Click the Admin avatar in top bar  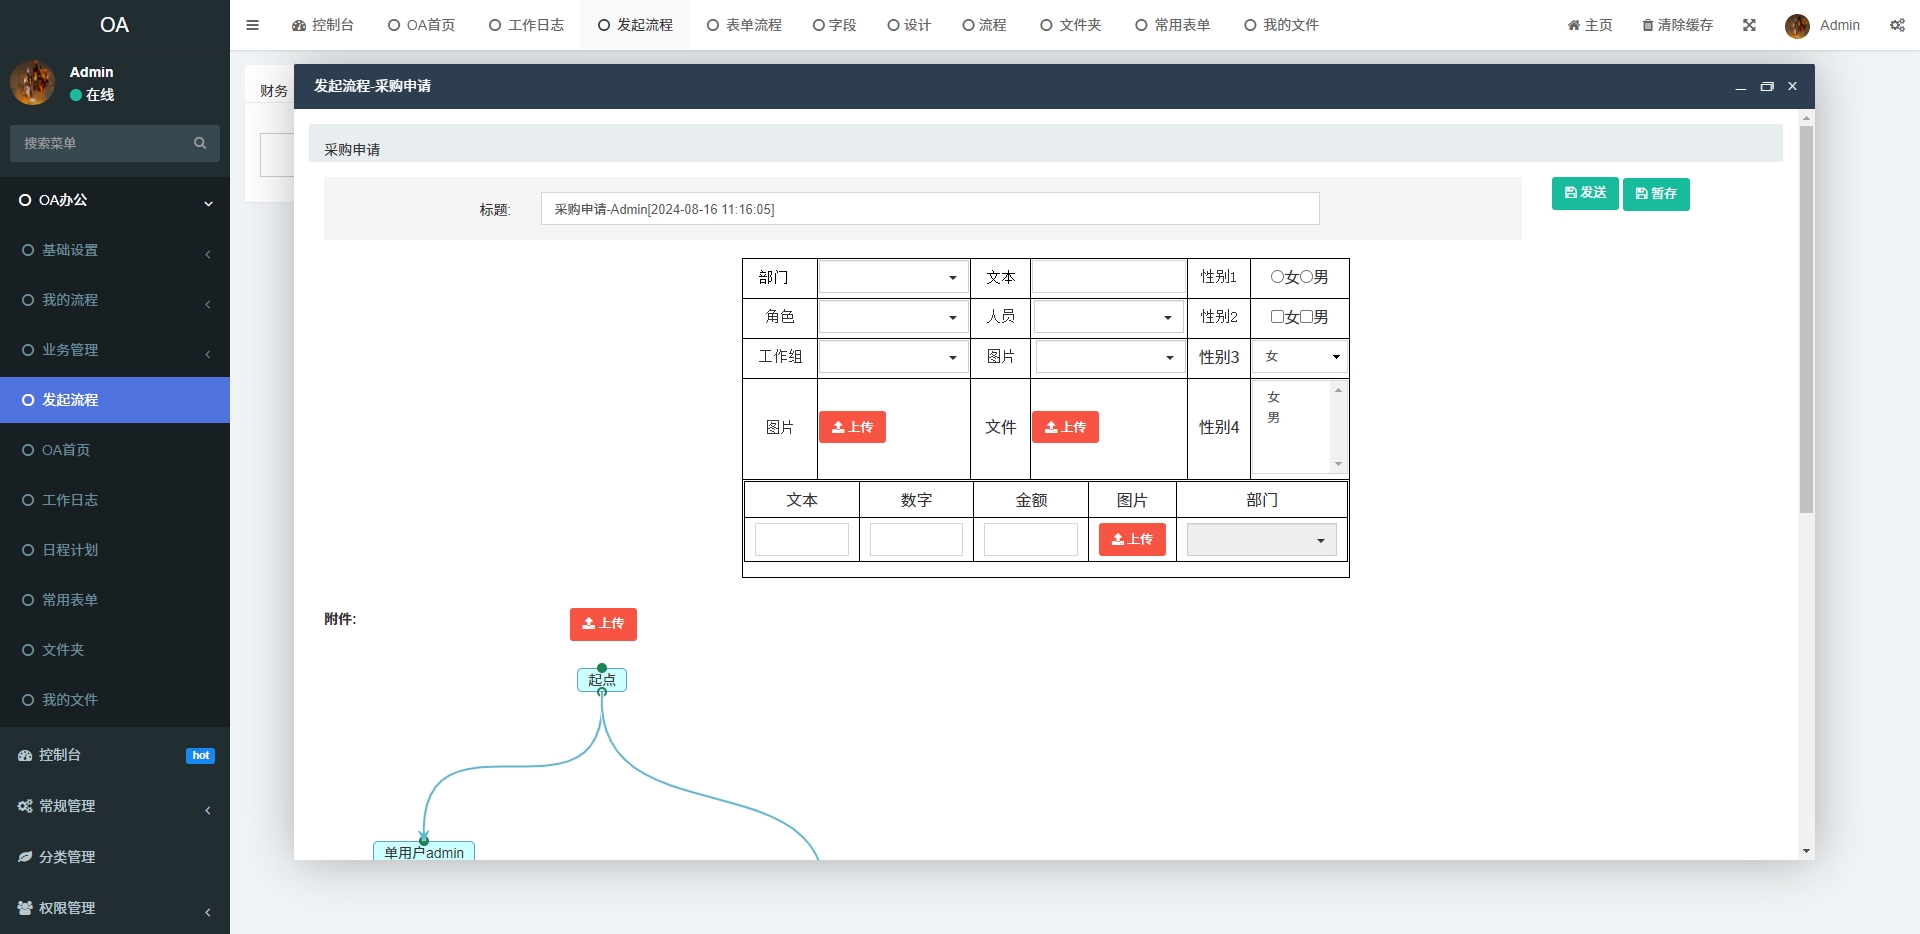point(1797,26)
